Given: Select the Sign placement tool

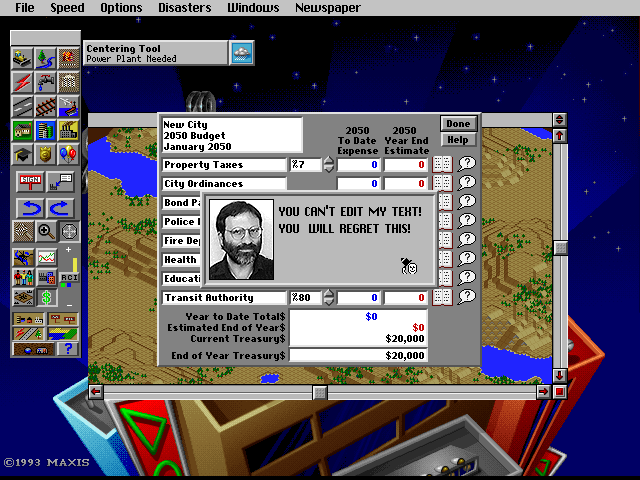Looking at the screenshot, I should pyautogui.click(x=30, y=182).
